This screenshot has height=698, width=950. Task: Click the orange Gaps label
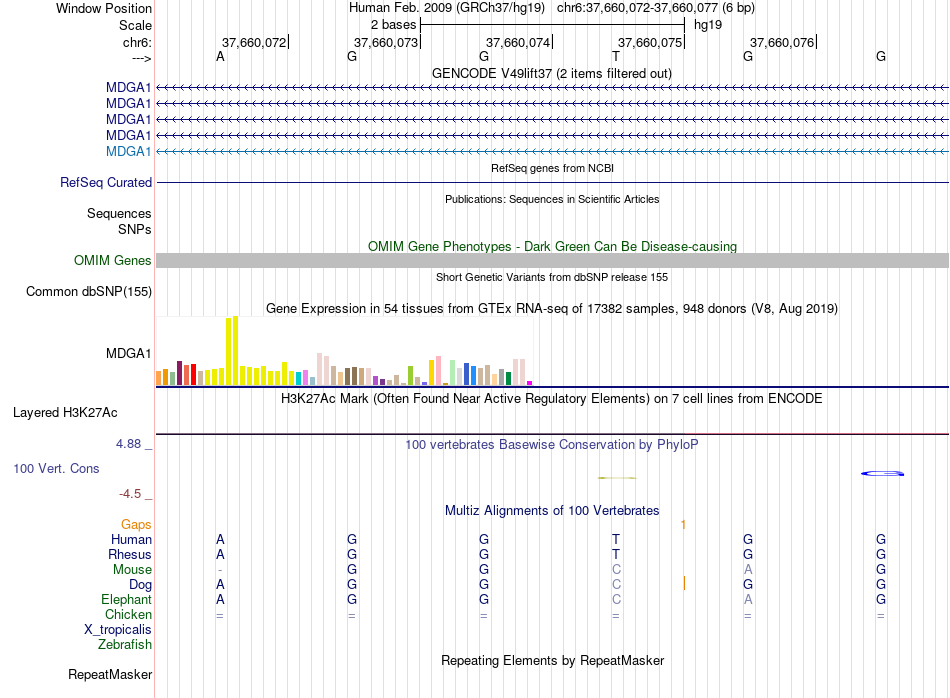136,524
